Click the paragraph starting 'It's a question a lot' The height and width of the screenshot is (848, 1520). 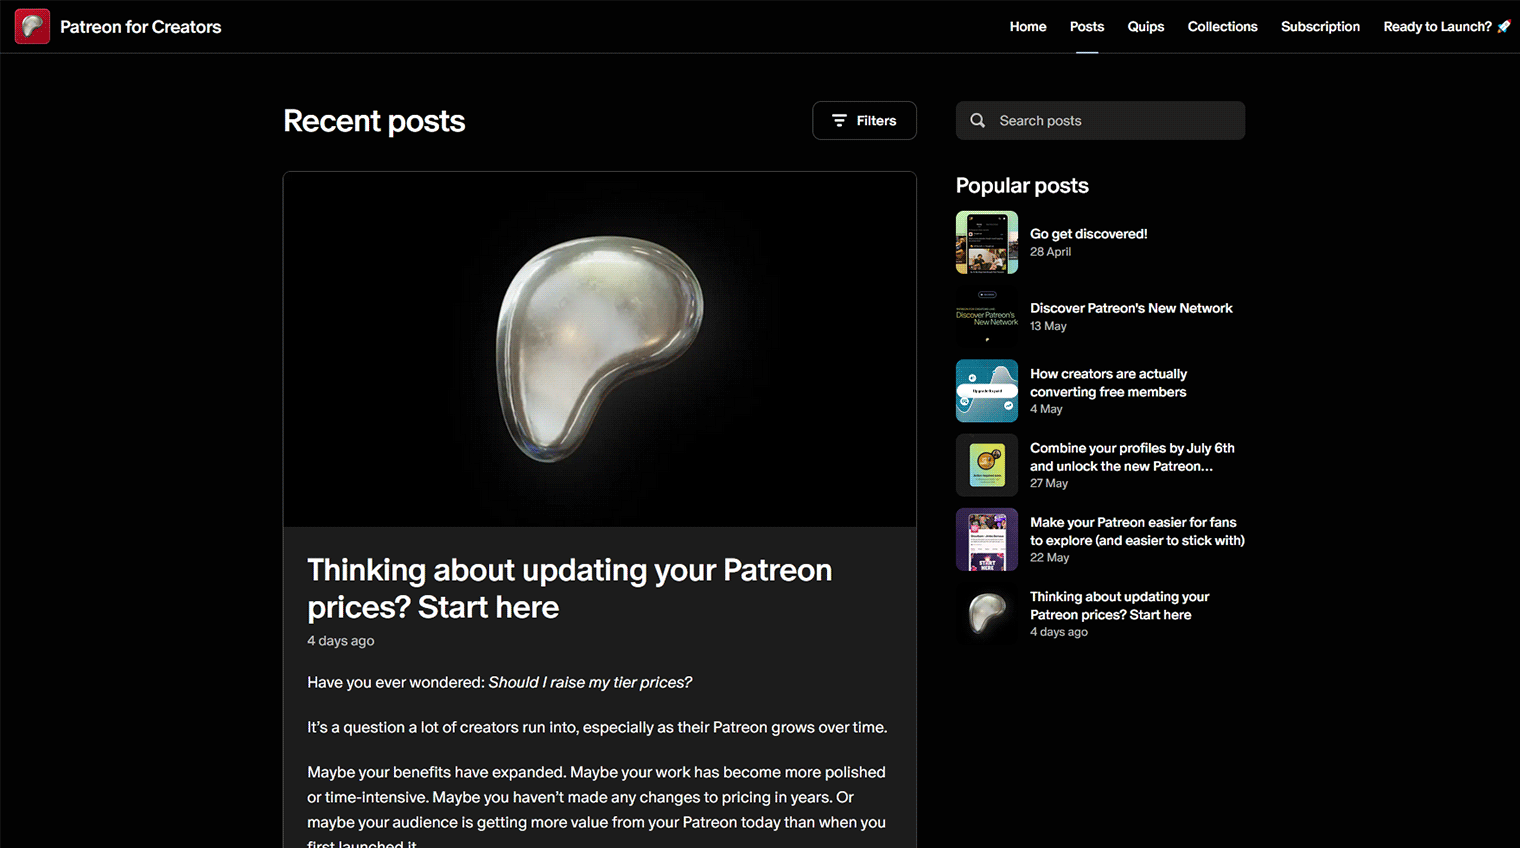click(x=597, y=728)
